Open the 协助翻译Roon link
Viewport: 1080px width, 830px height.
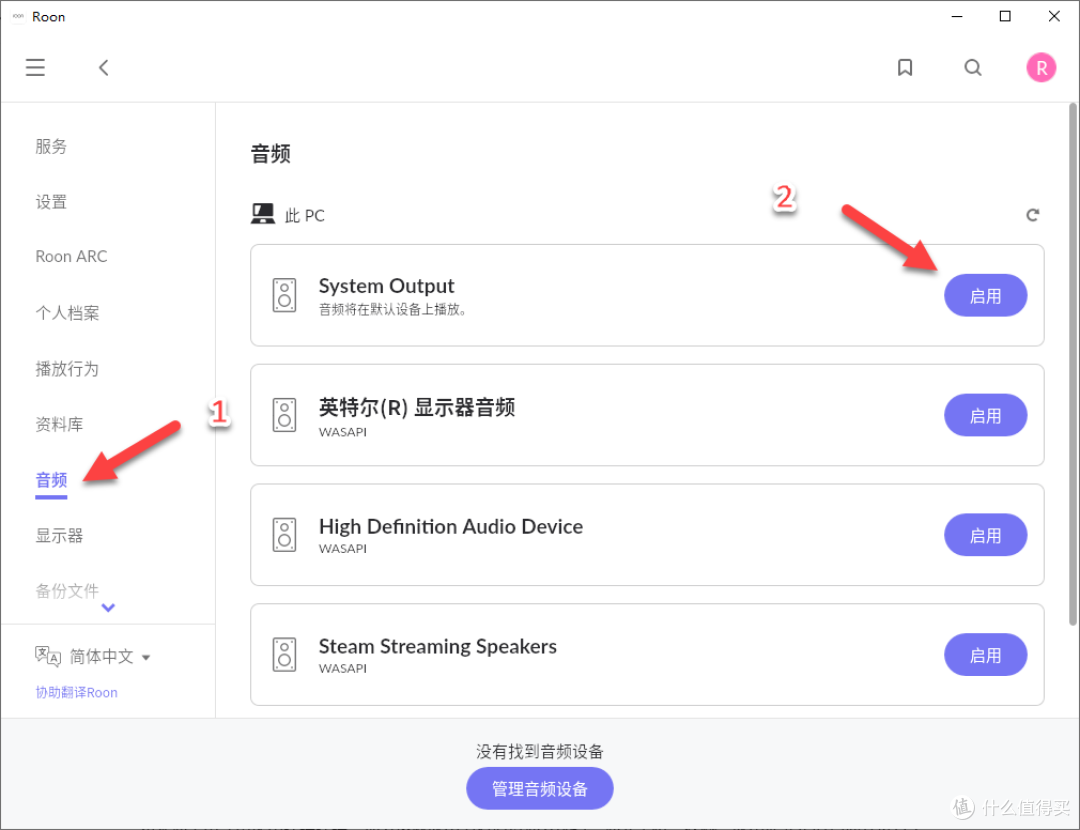coord(76,692)
